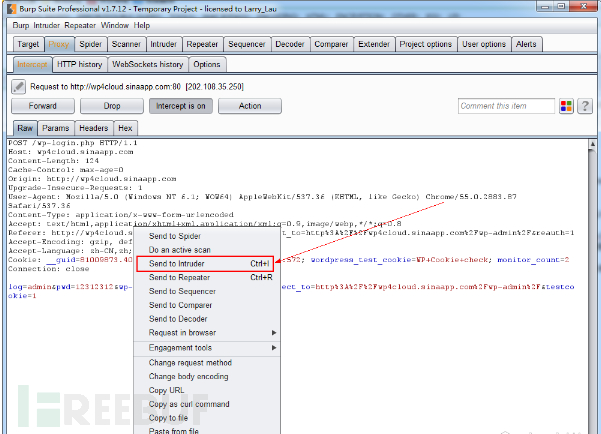601x434 pixels.
Task: Select the WebSockets history sub-tab
Action: tap(148, 64)
